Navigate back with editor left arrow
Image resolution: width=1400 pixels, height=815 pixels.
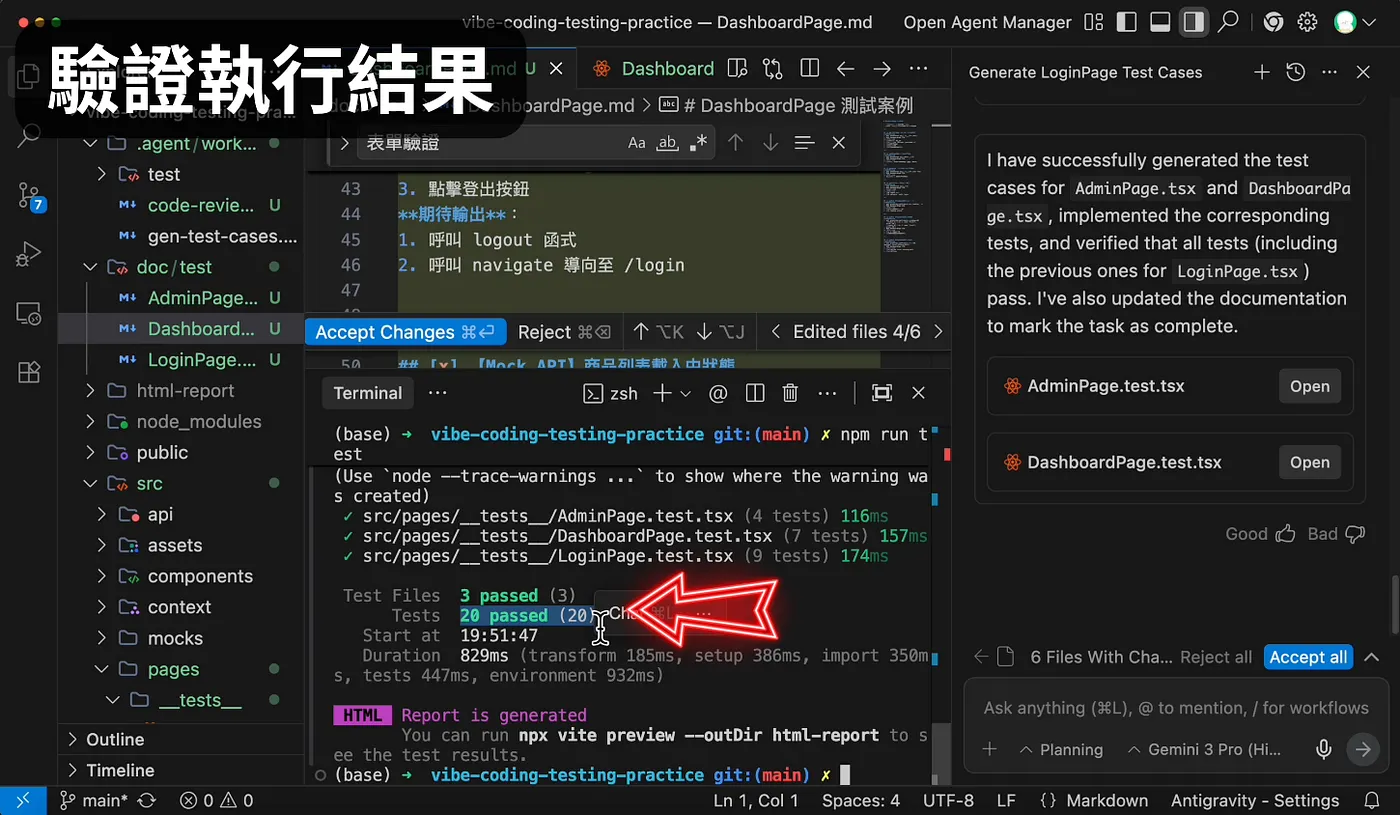pos(846,68)
